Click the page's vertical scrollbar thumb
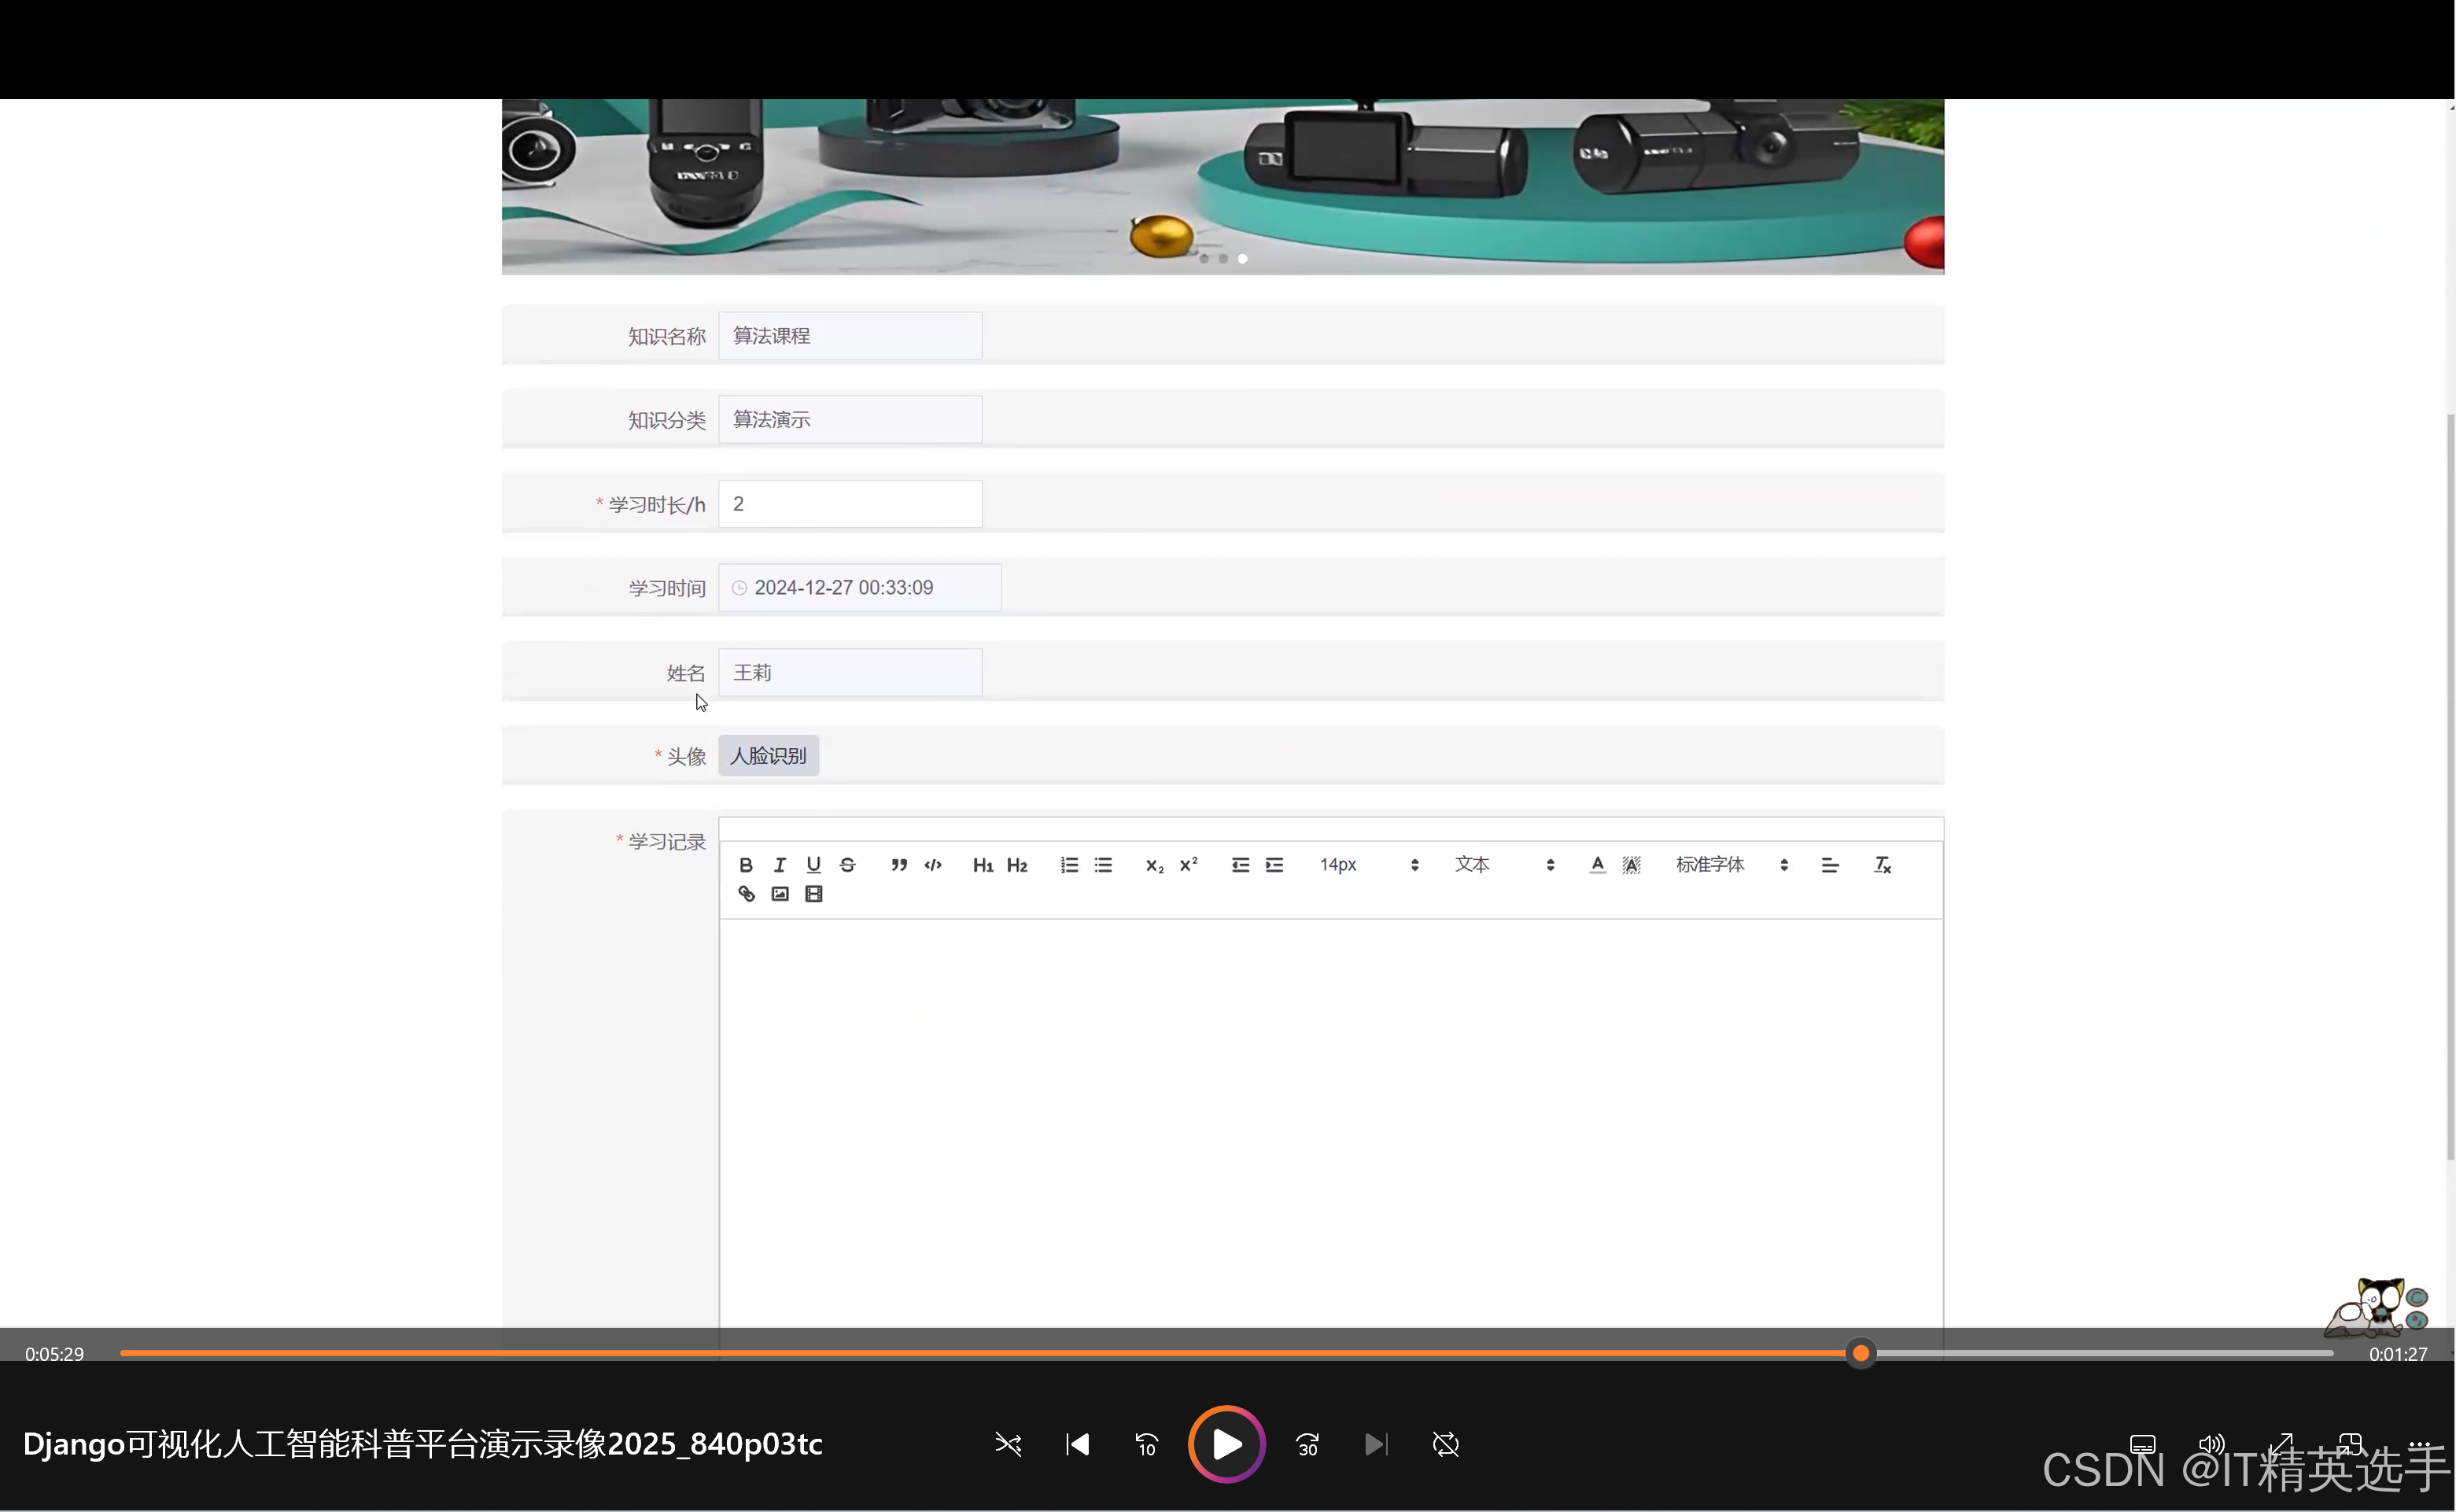Screen dimensions: 2456x1512 [x=2450, y=786]
